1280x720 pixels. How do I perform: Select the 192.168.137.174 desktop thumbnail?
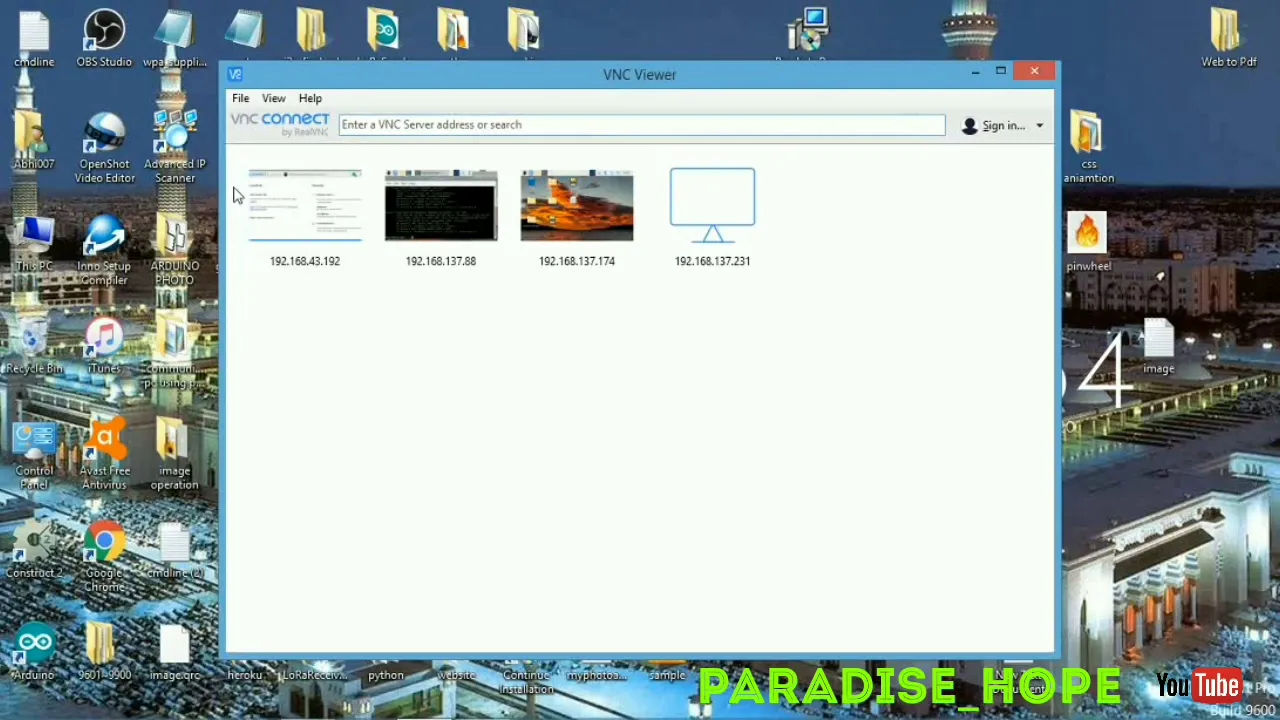tap(577, 206)
